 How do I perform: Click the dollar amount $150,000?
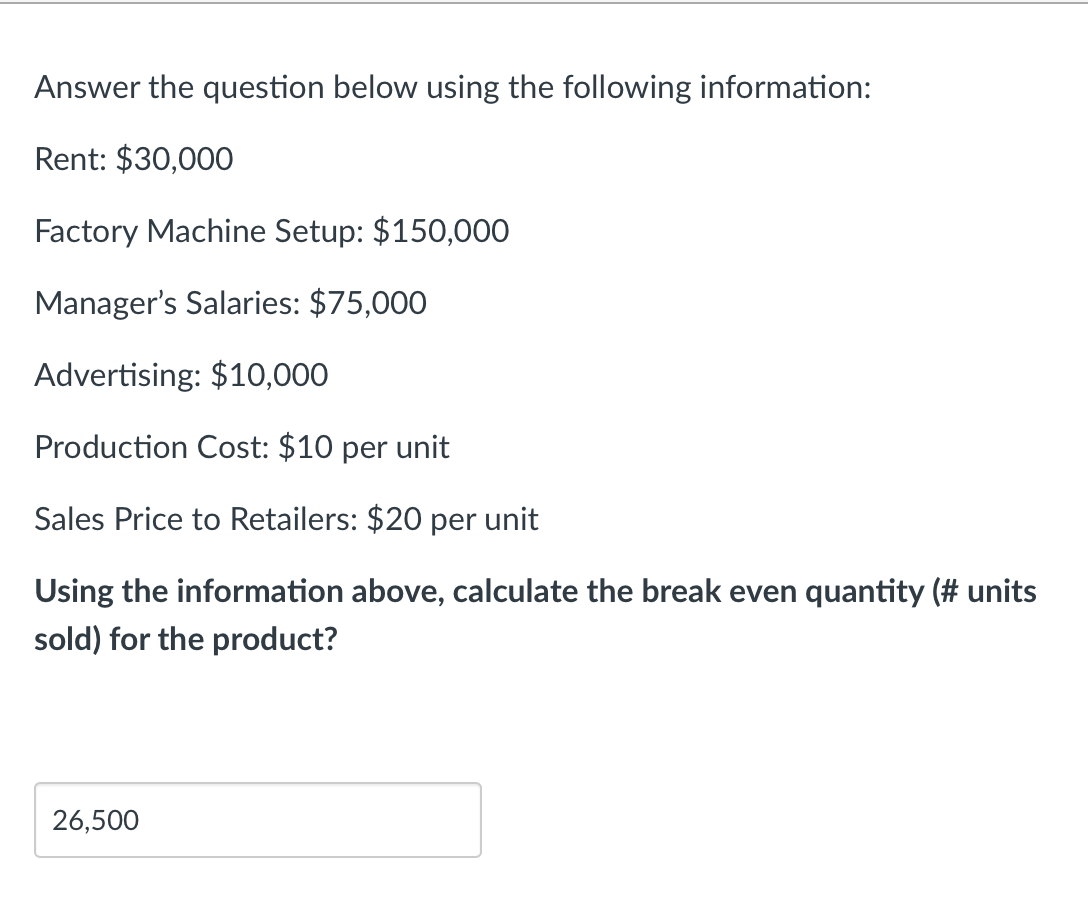[x=440, y=231]
